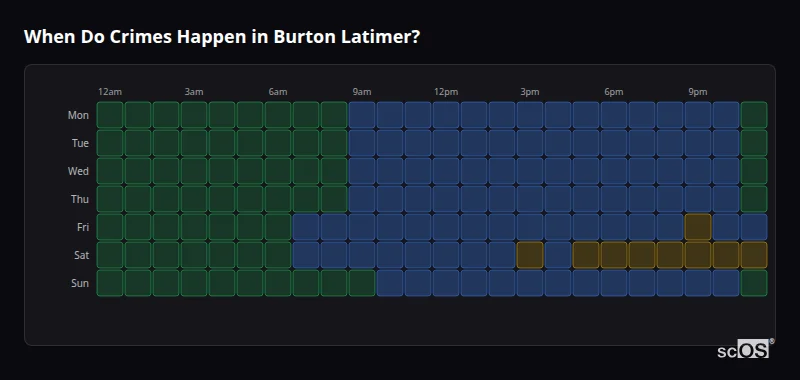Click the Fri row label
800x380 pixels.
(x=83, y=227)
